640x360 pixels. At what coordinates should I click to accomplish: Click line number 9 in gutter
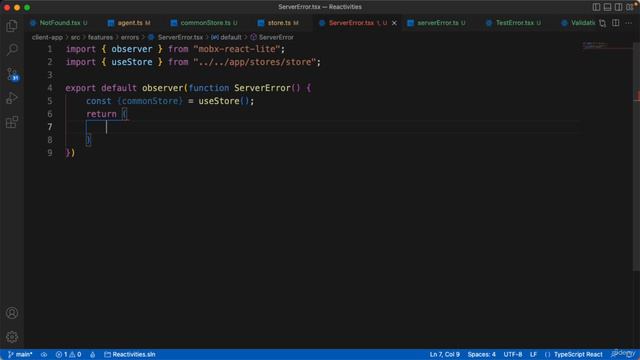tap(50, 153)
